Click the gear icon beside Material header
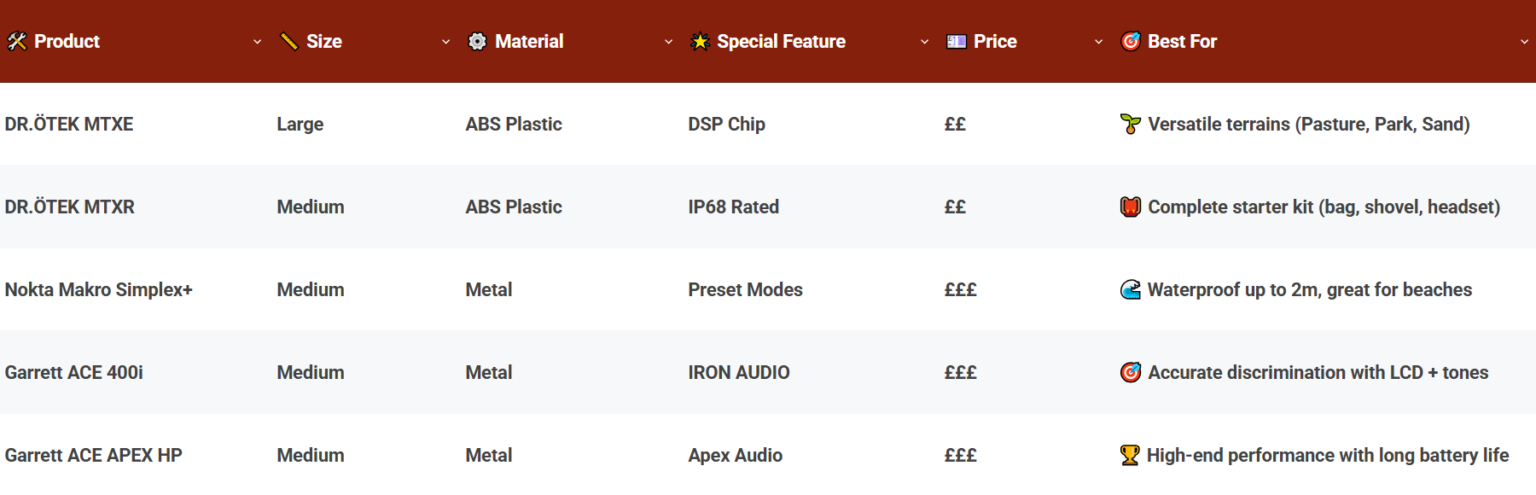Image resolution: width=1536 pixels, height=495 pixels. click(x=477, y=42)
